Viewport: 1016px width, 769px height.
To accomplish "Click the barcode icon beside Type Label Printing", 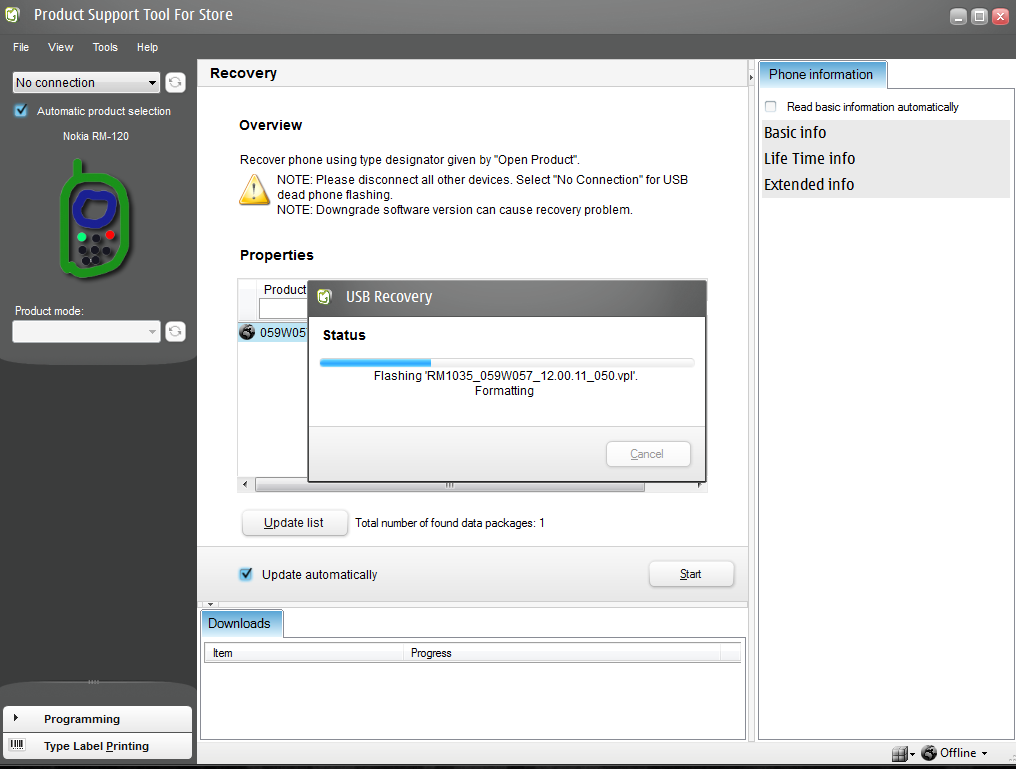I will [x=17, y=745].
